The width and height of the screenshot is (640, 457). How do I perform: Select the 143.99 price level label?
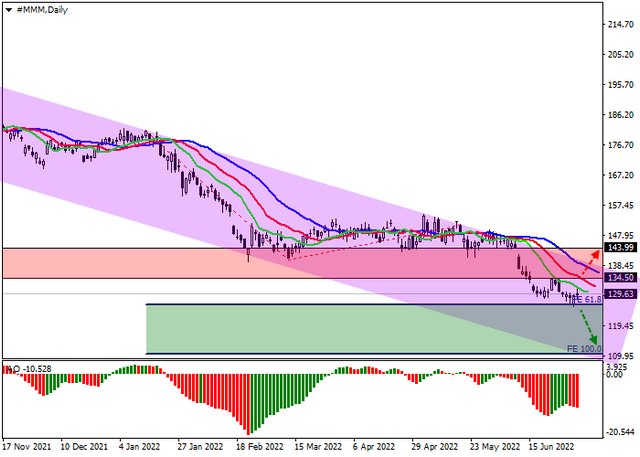coord(620,248)
